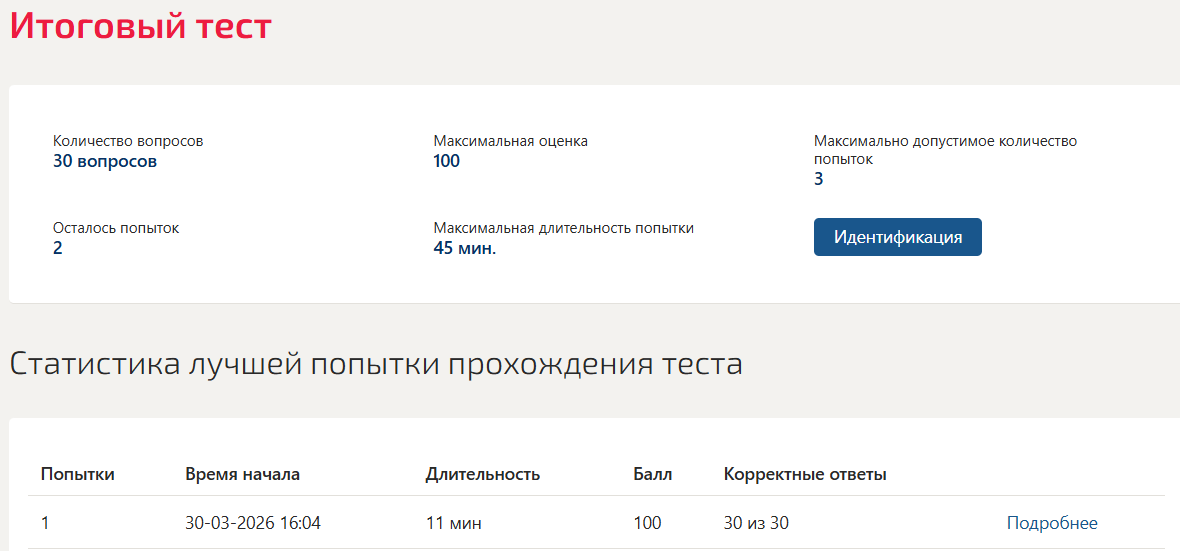Image resolution: width=1180 pixels, height=551 pixels.
Task: Click the Балл column header
Action: [653, 474]
